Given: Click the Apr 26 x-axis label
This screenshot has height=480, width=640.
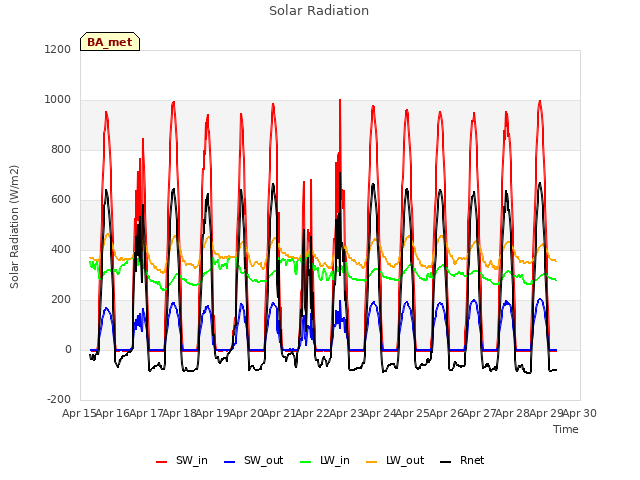Looking at the screenshot, I should tap(446, 413).
